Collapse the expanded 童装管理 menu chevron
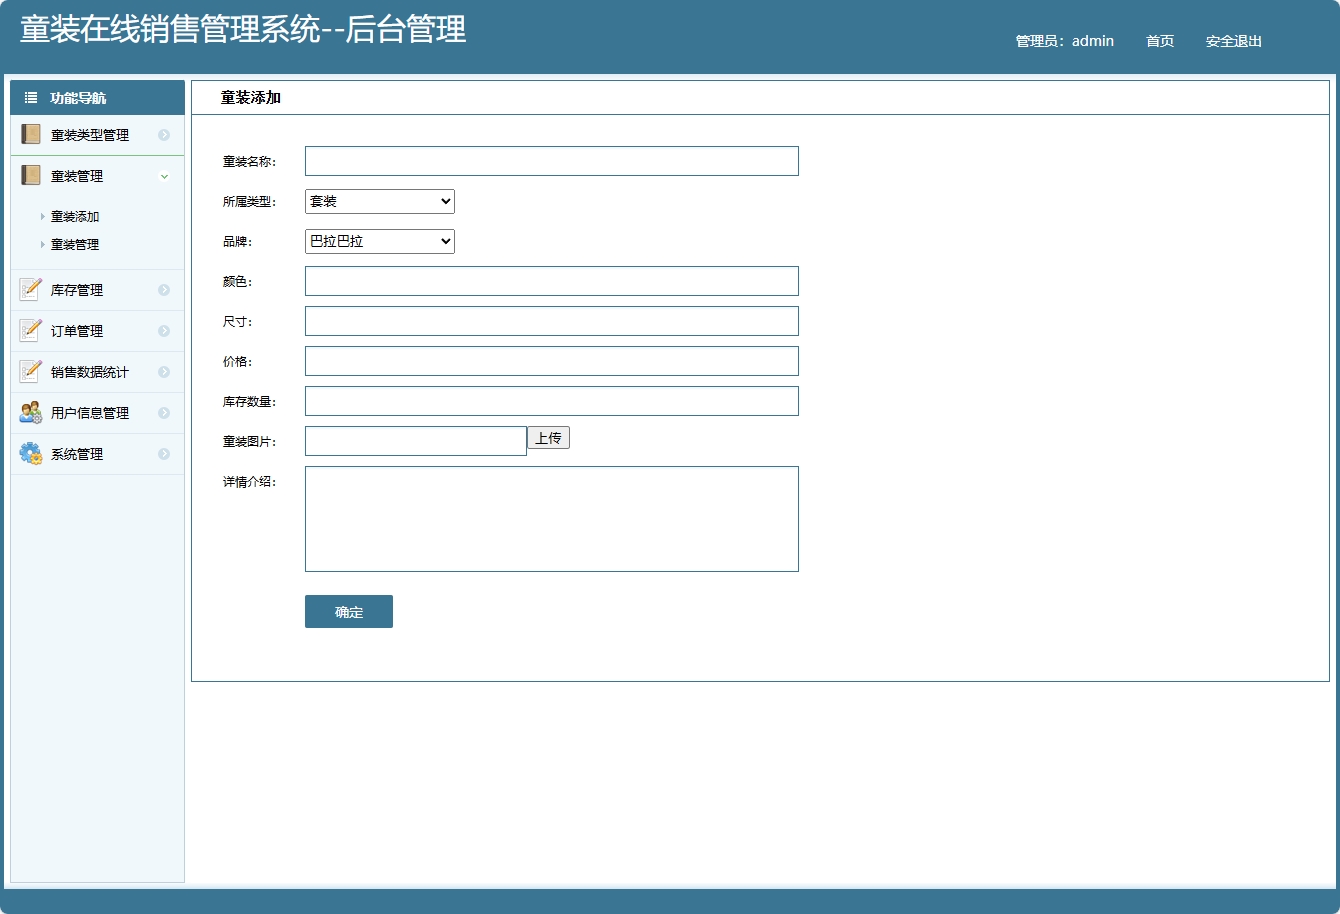The image size is (1340, 914). click(x=165, y=175)
